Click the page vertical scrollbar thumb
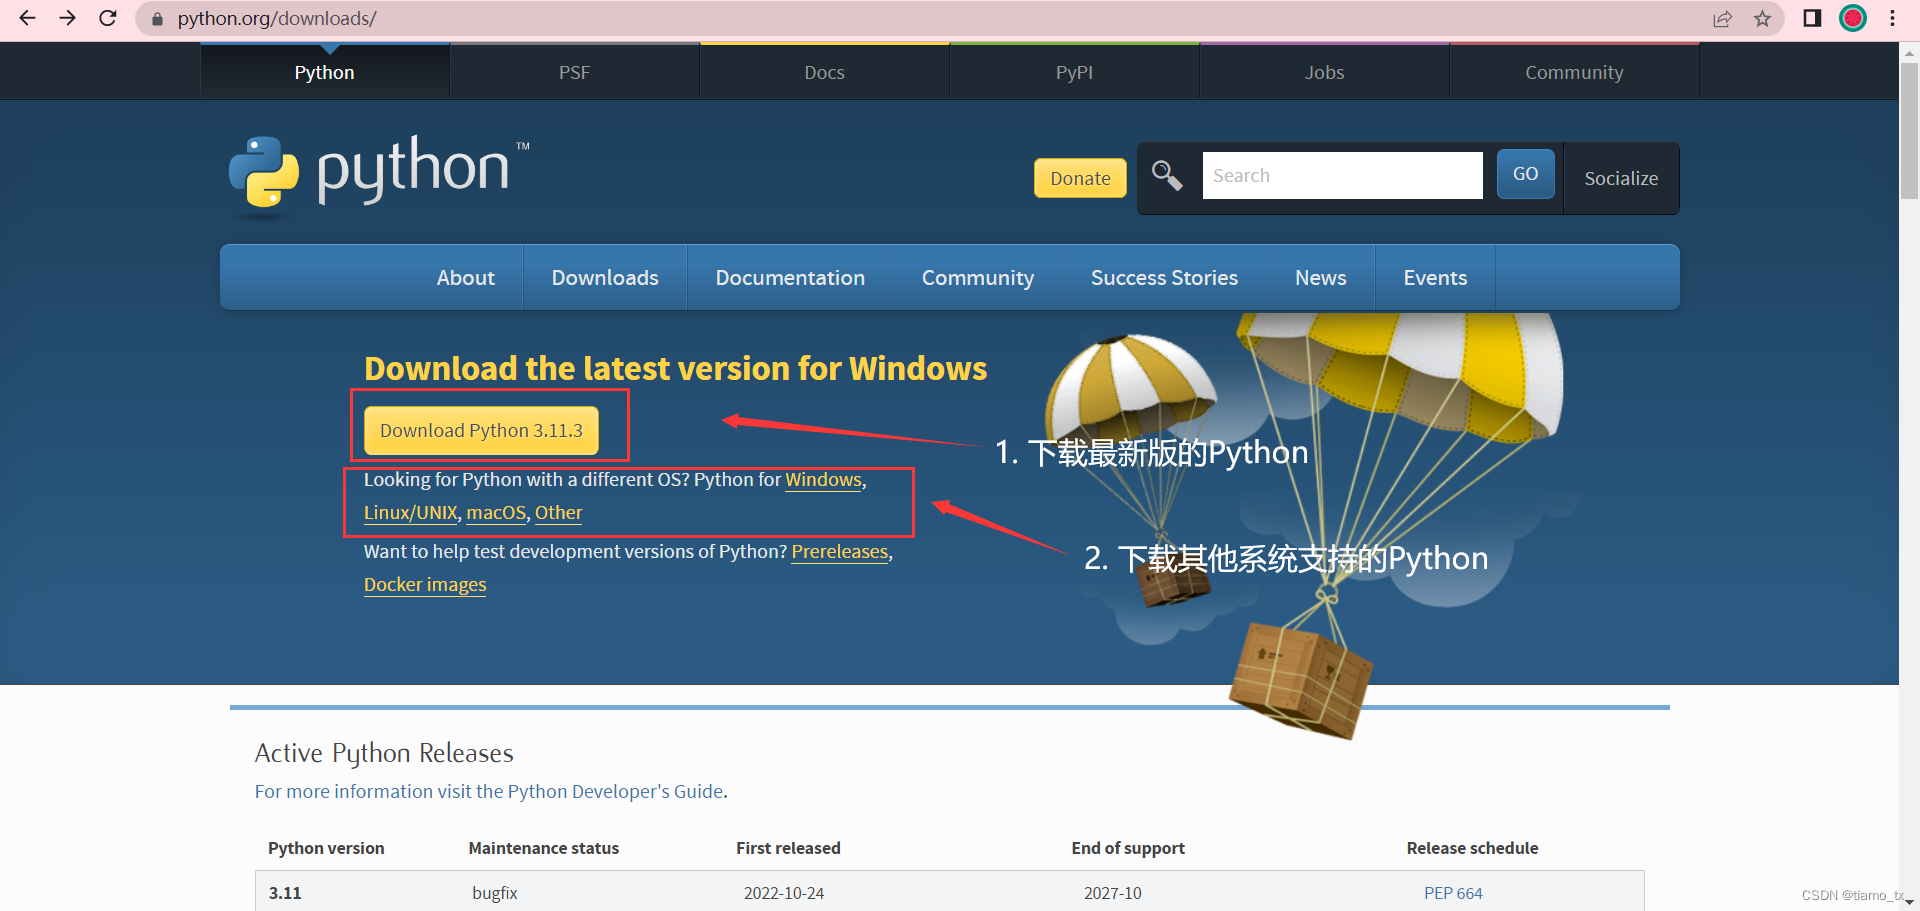1920x911 pixels. [1909, 130]
